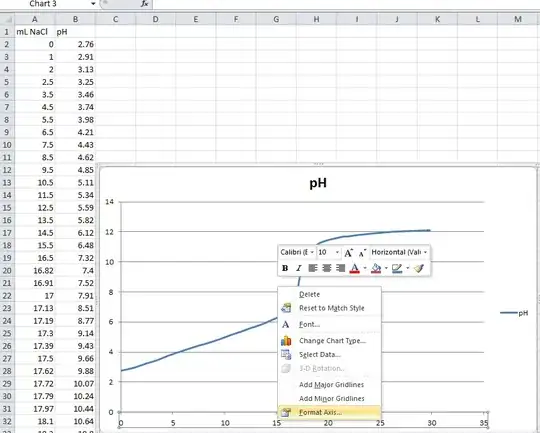Align text right in mini toolbar
Image resolution: width=540 pixels, height=433 pixels.
coord(340,268)
